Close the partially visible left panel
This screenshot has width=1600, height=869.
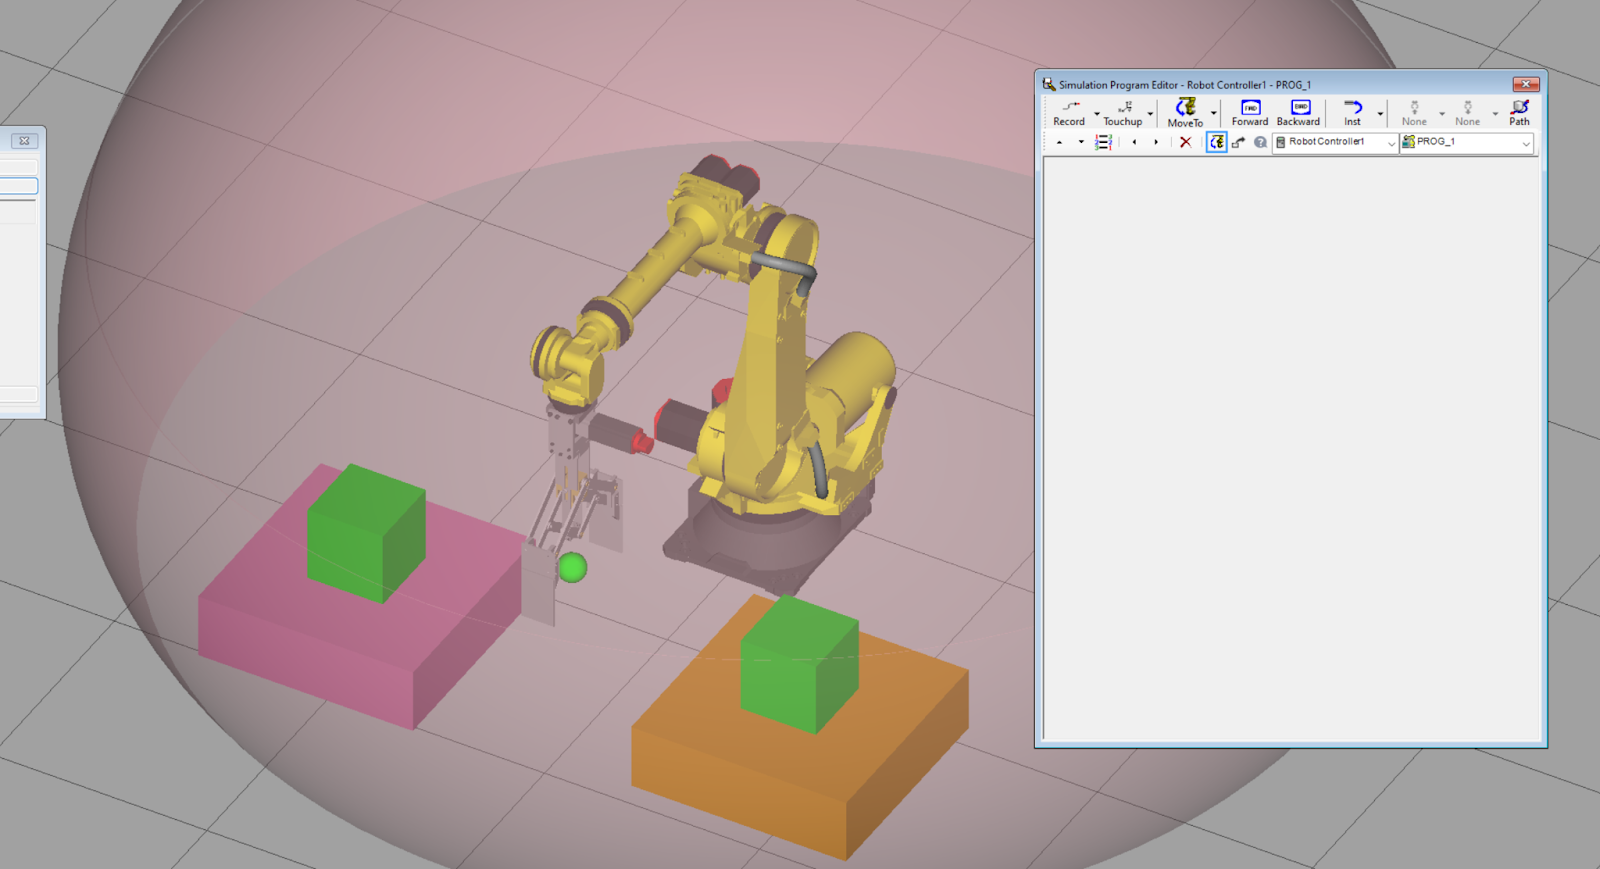point(24,141)
